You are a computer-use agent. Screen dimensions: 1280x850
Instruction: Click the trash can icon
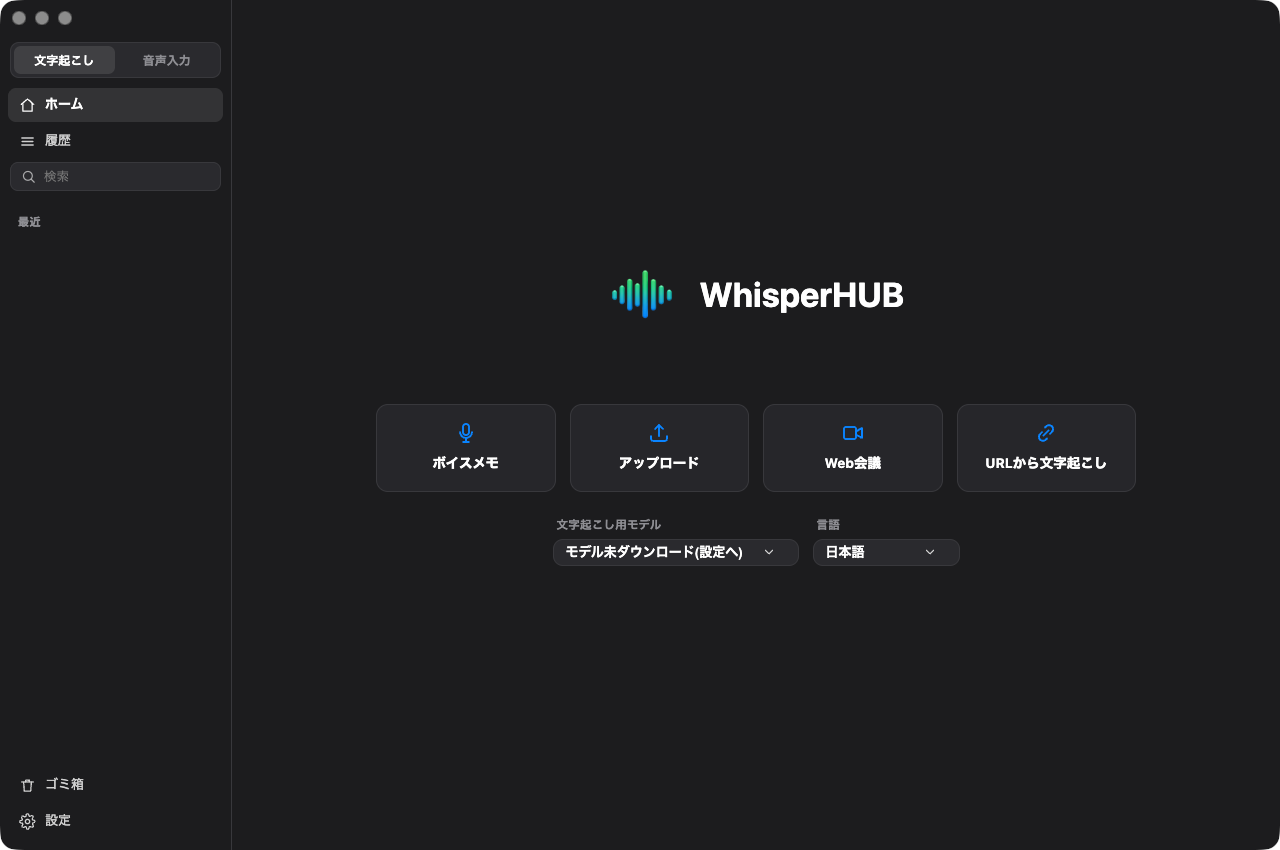tap(27, 785)
